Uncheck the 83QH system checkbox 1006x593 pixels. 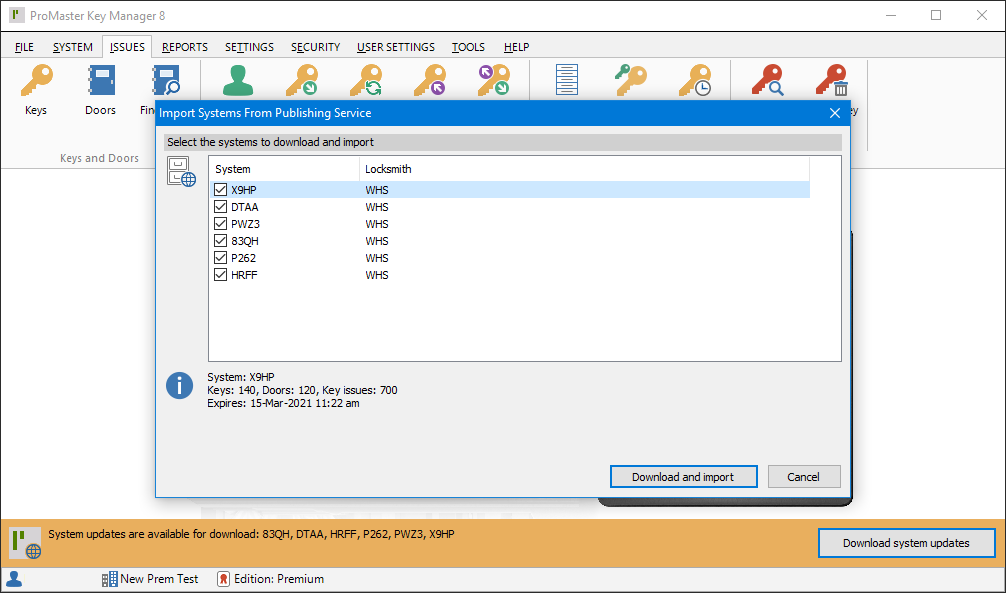pos(221,241)
